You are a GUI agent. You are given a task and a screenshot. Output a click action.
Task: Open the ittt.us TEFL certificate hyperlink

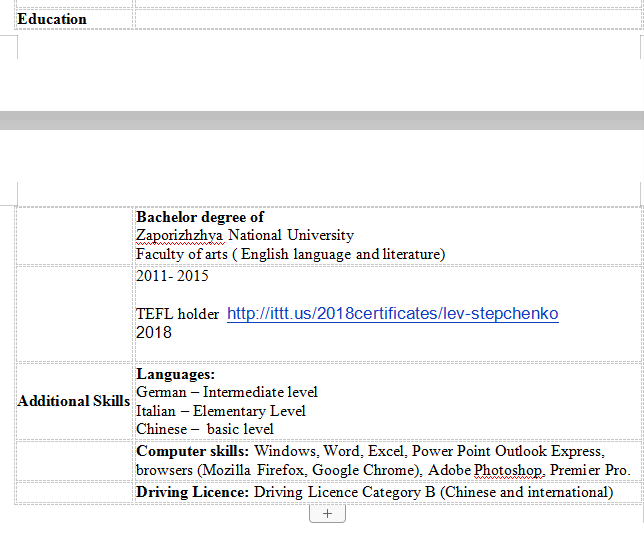point(392,314)
